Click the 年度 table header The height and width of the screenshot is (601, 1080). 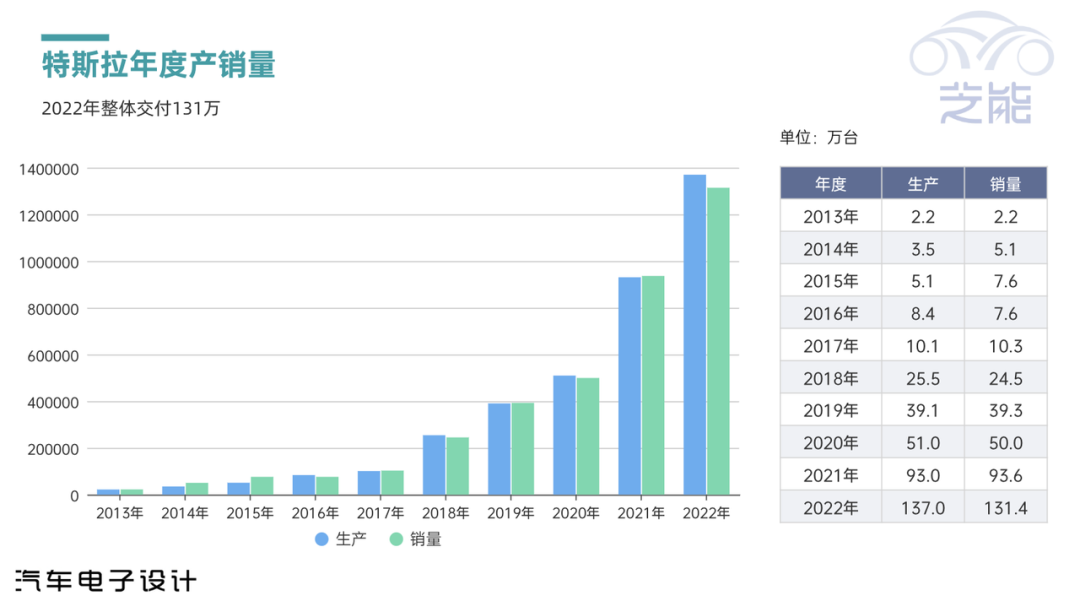point(831,184)
